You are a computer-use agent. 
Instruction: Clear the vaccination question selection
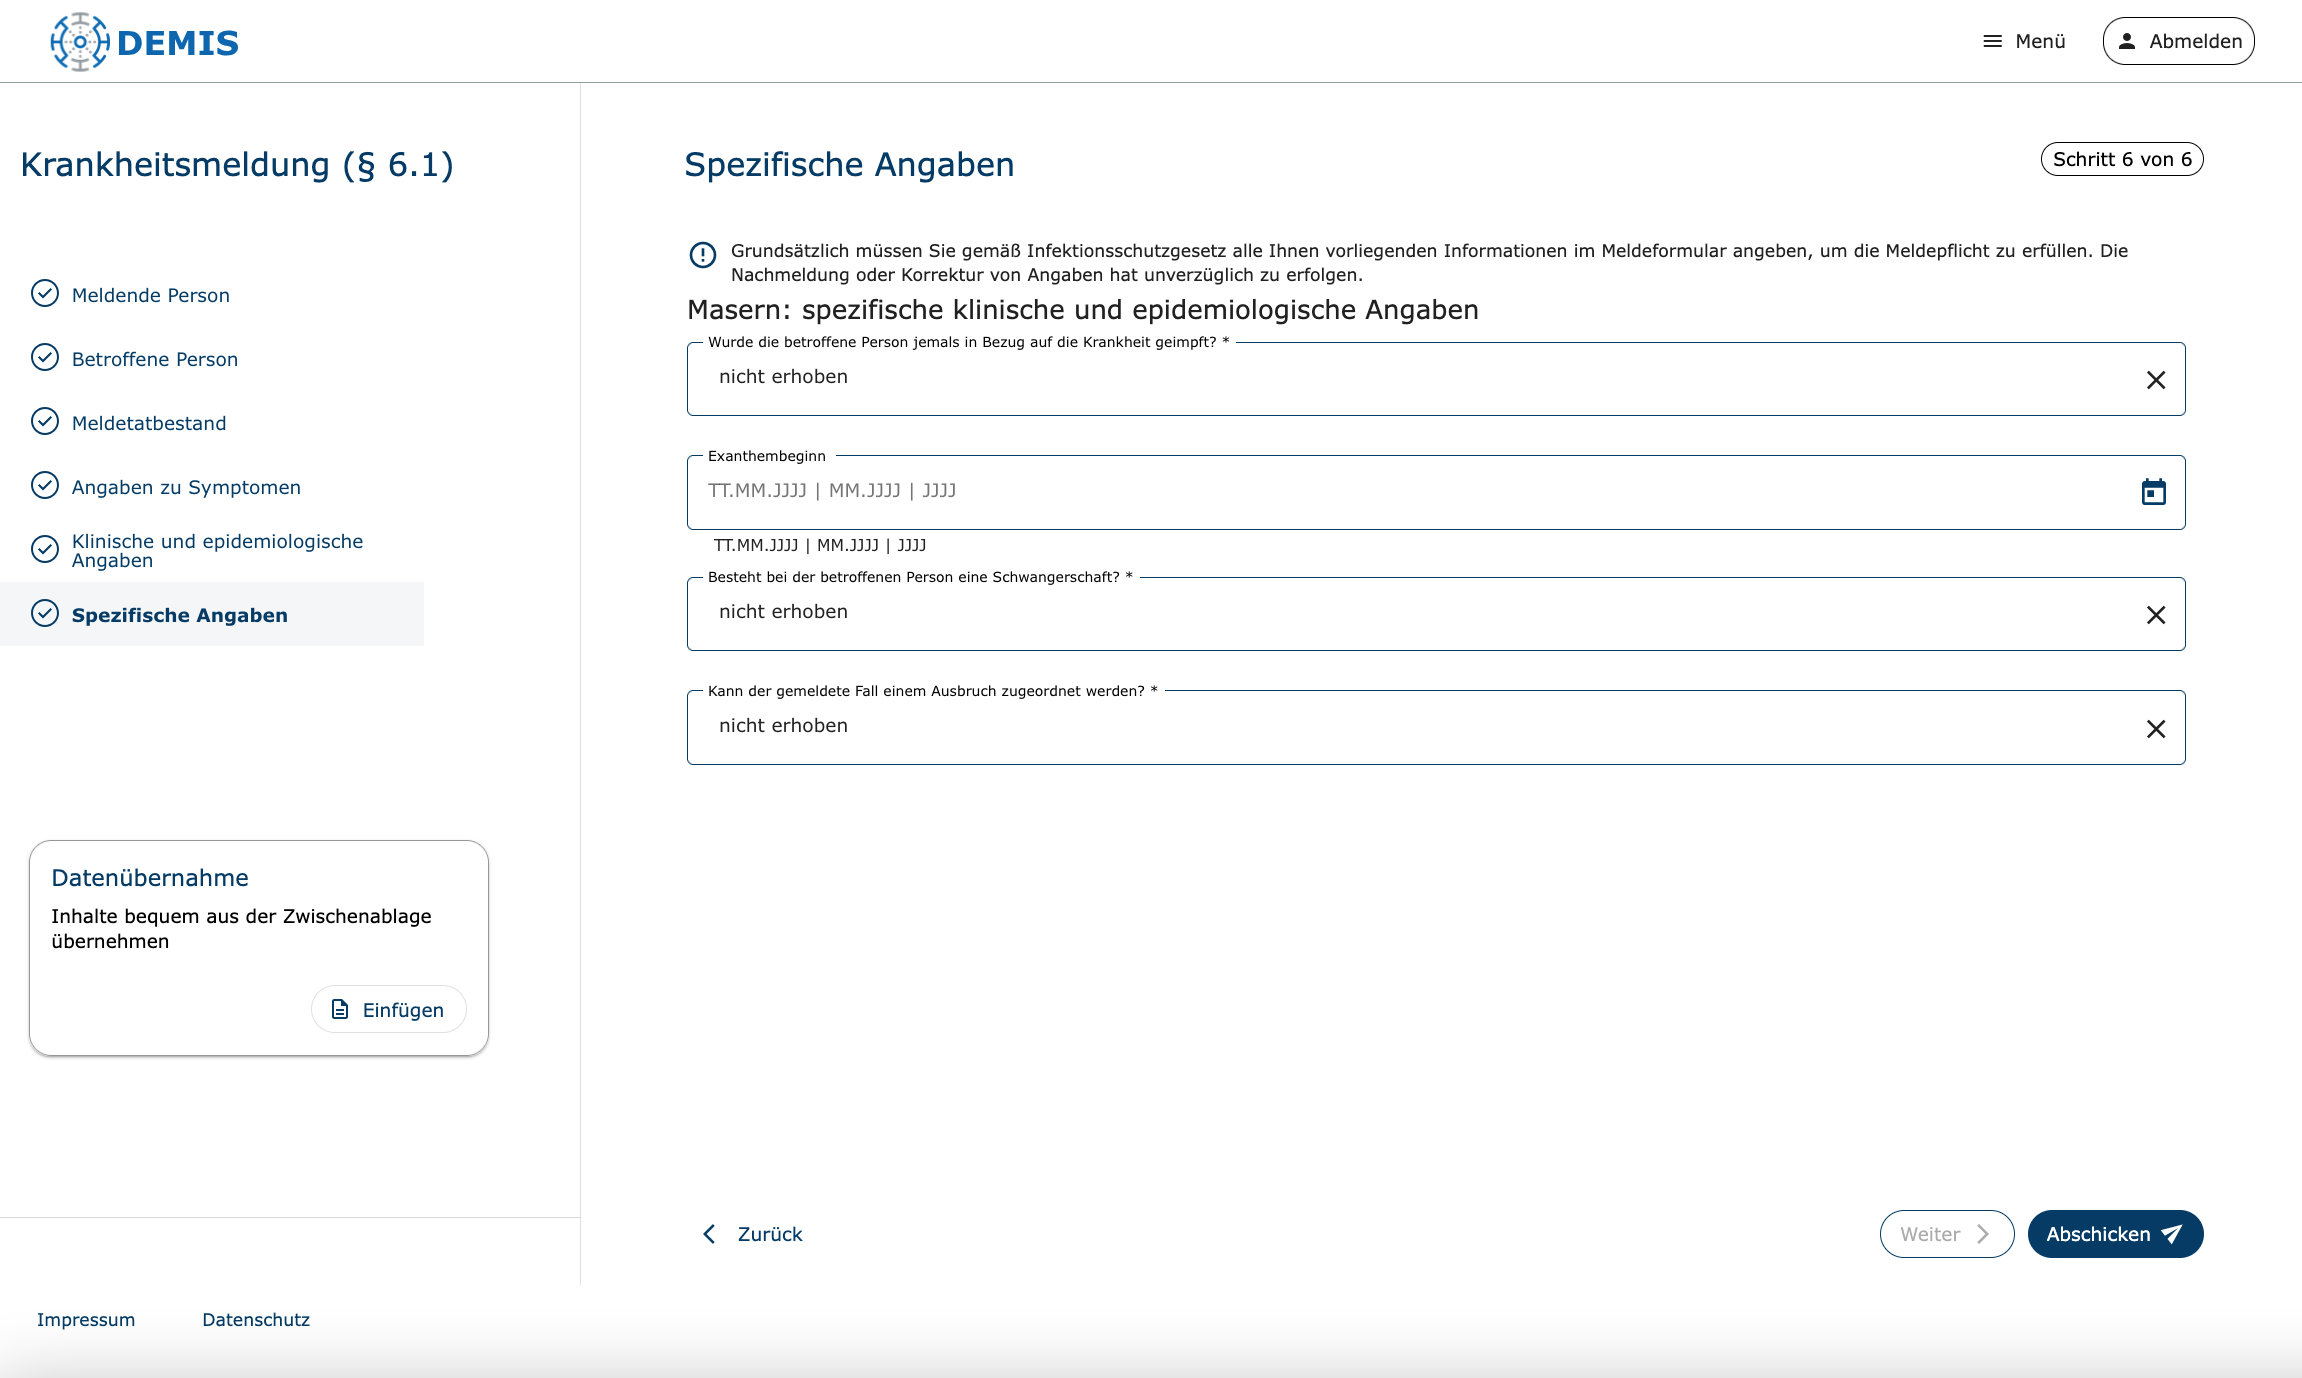pos(2155,380)
